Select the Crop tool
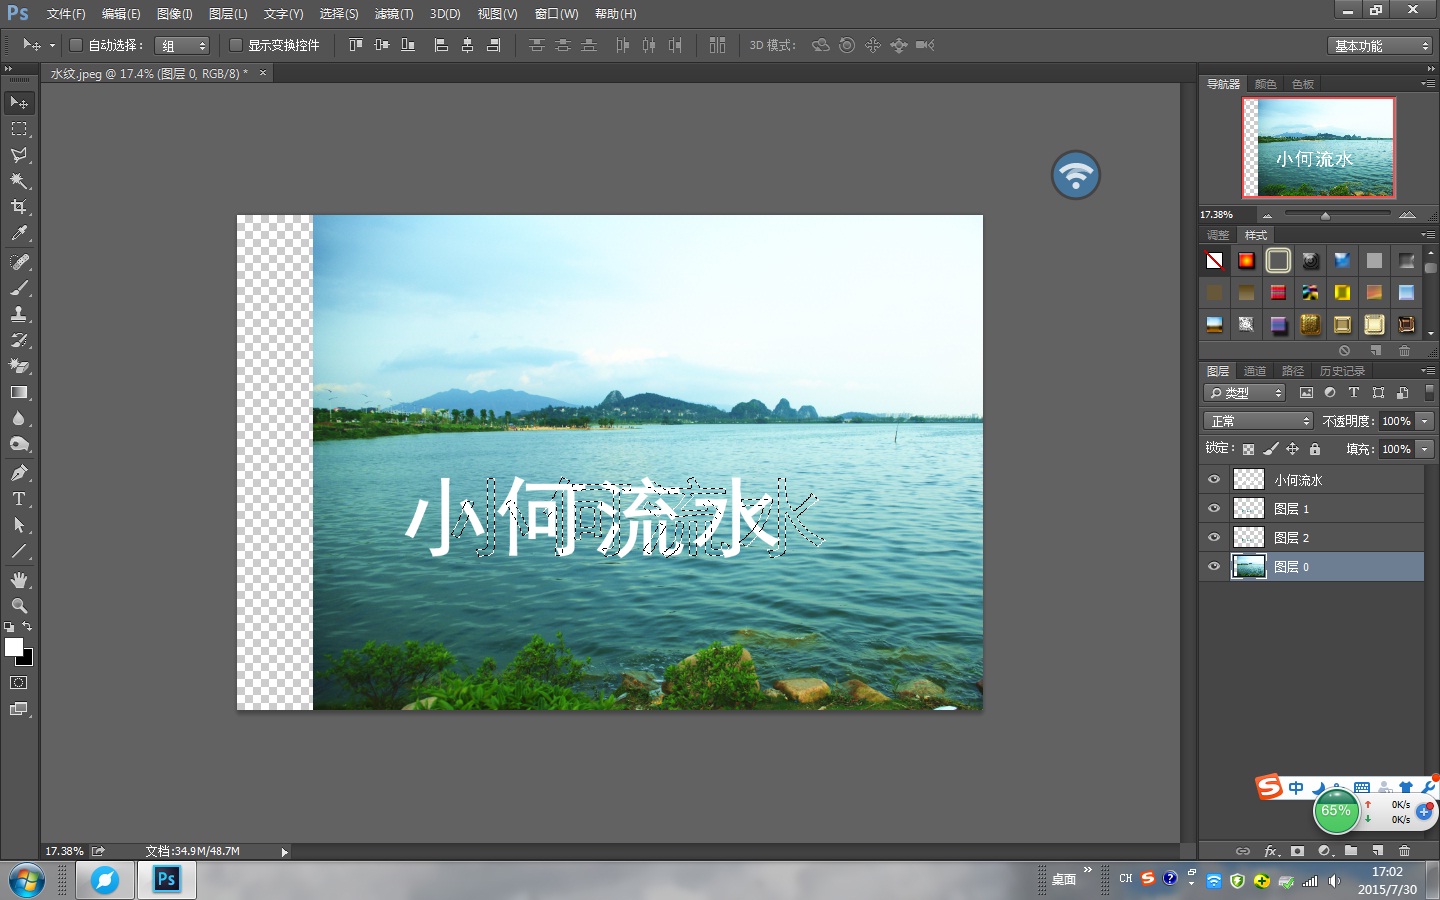1440x900 pixels. point(19,207)
